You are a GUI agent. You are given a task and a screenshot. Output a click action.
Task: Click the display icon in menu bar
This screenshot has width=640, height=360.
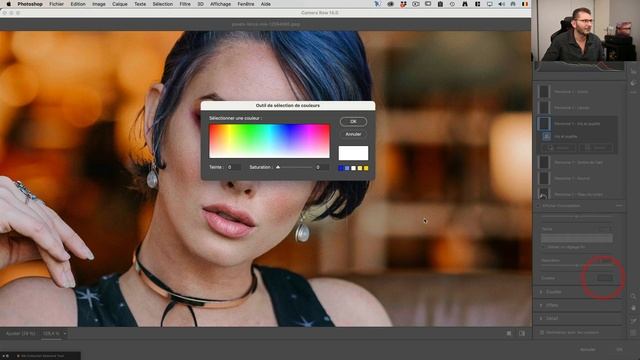coord(489,4)
